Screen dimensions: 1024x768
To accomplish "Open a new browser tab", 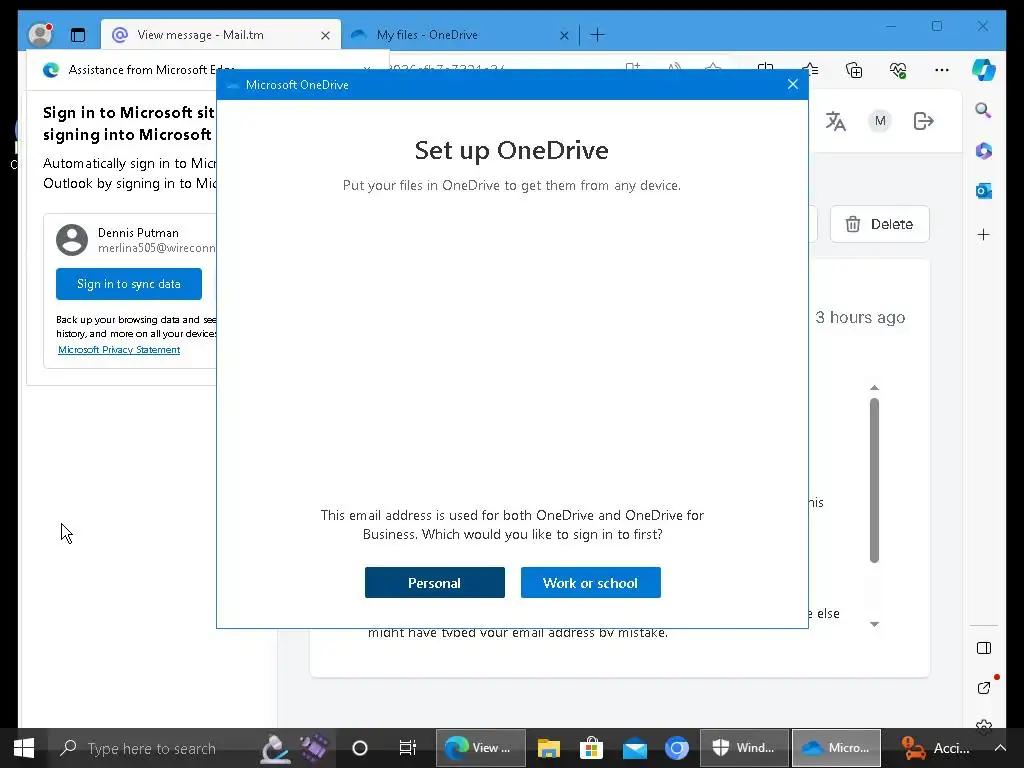I will point(598,35).
